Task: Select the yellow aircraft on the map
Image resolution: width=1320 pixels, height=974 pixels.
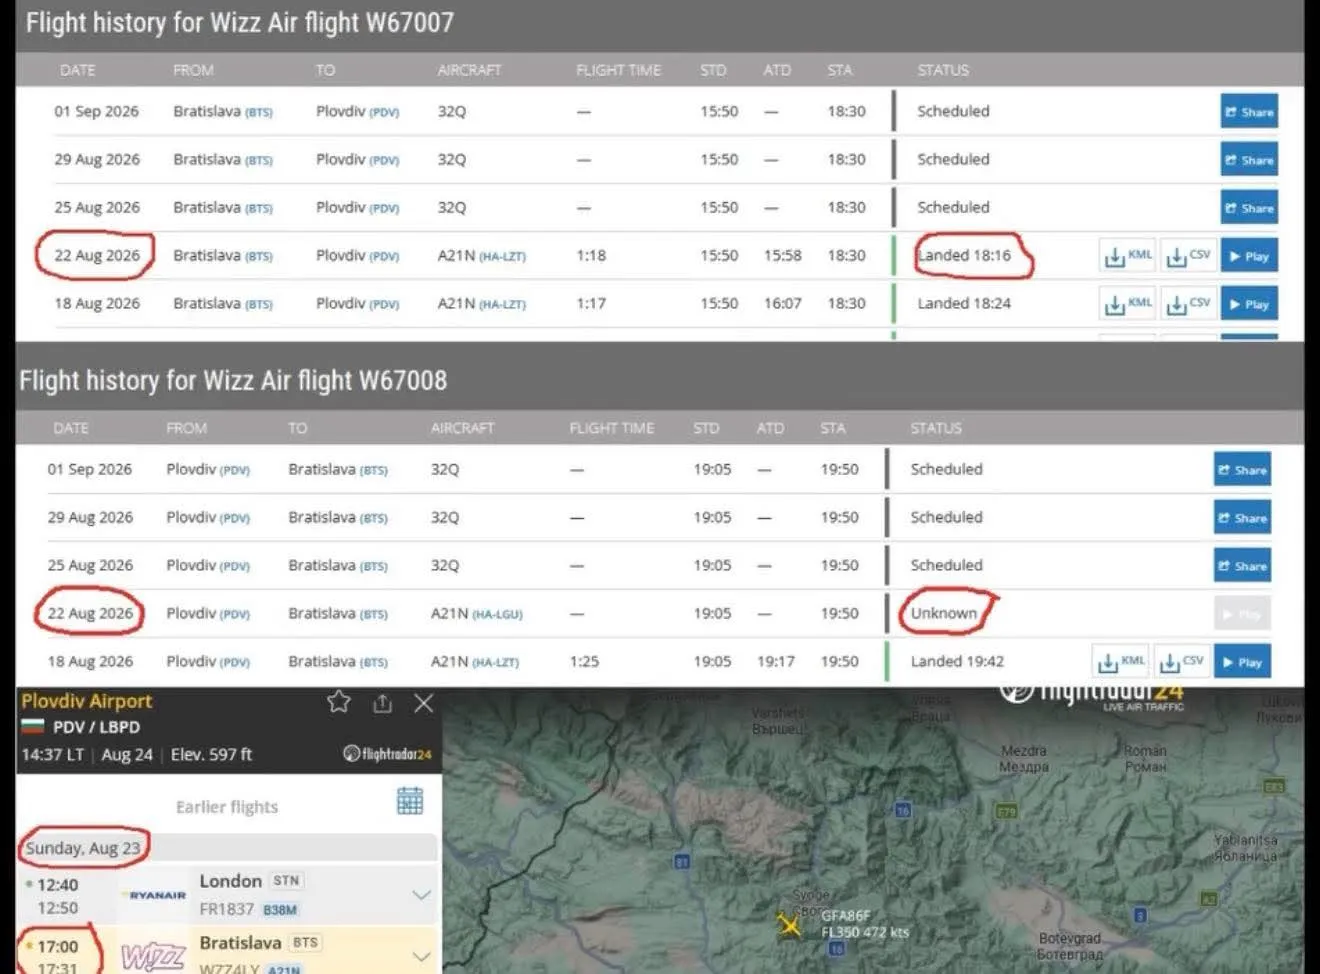Action: tap(789, 925)
